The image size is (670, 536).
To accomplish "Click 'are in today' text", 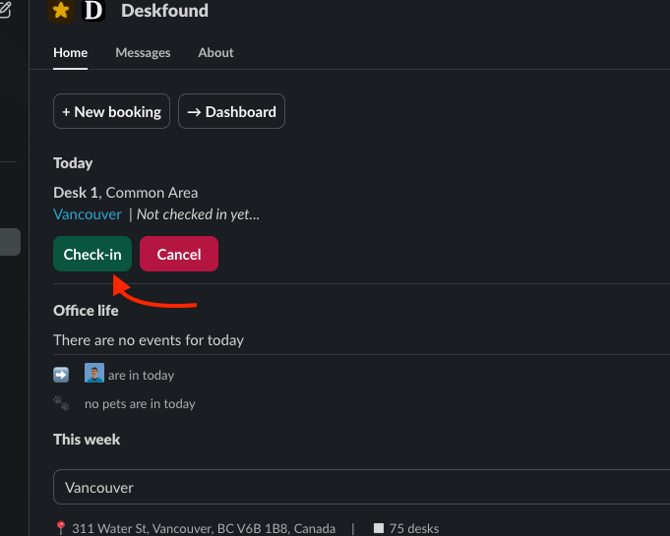I will click(x=141, y=375).
